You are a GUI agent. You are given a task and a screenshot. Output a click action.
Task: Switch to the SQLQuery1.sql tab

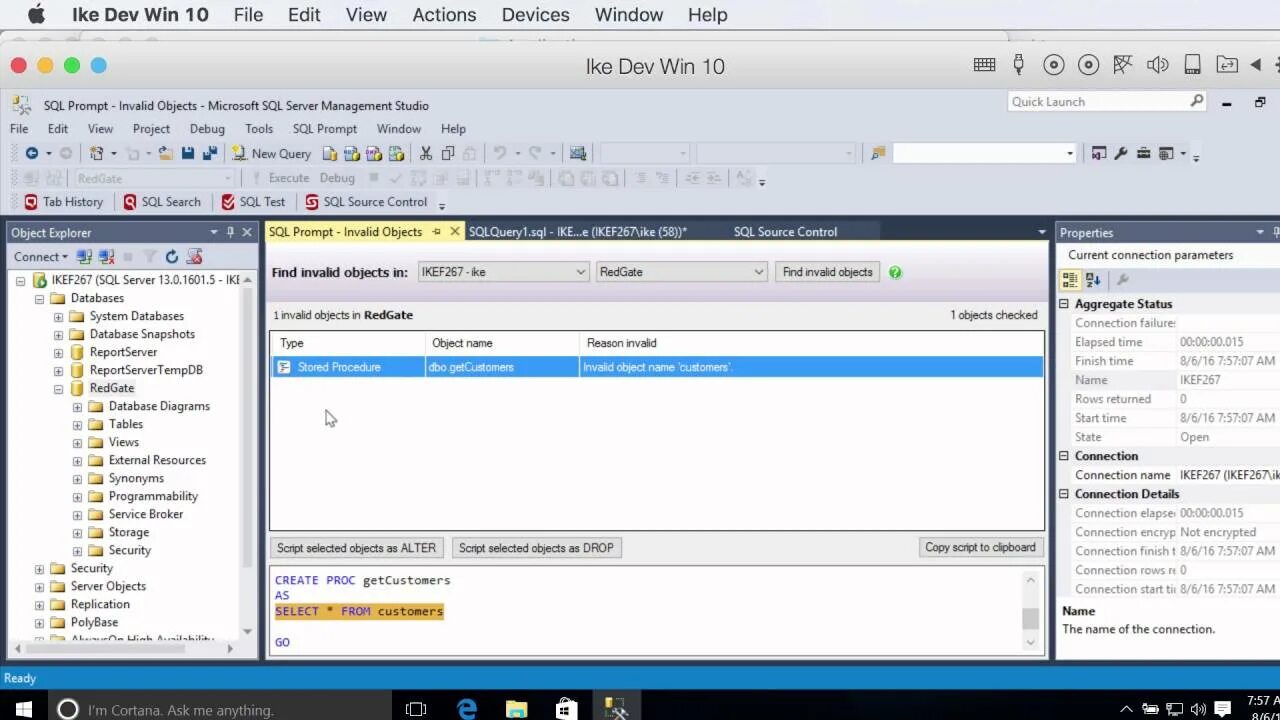pyautogui.click(x=577, y=232)
